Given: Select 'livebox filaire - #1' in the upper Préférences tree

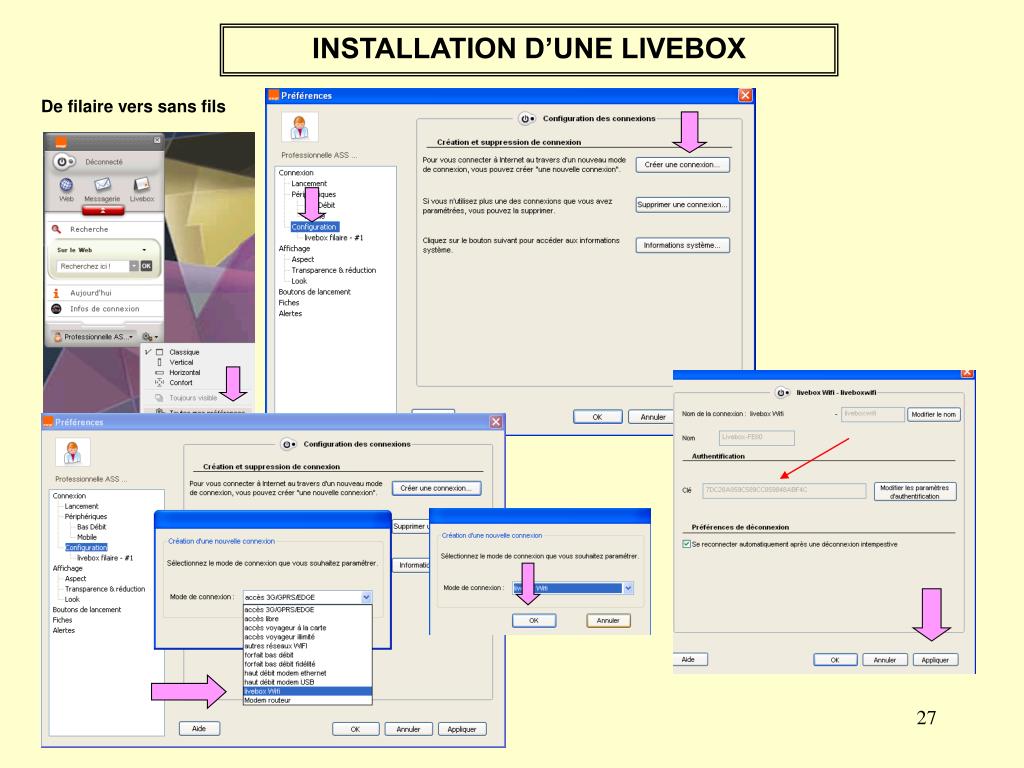Looking at the screenshot, I should tap(334, 238).
